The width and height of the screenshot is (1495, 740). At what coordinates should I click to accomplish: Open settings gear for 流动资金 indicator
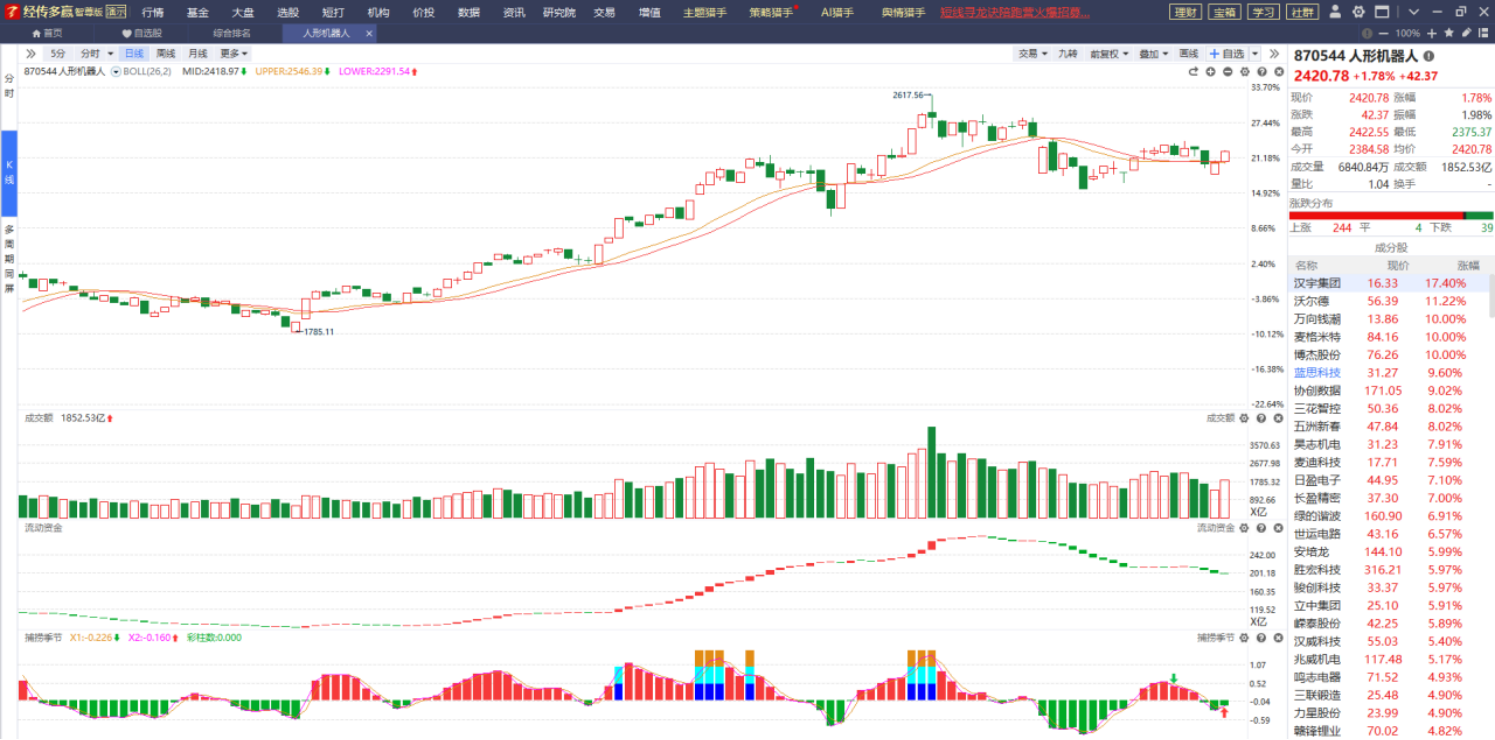[1245, 527]
